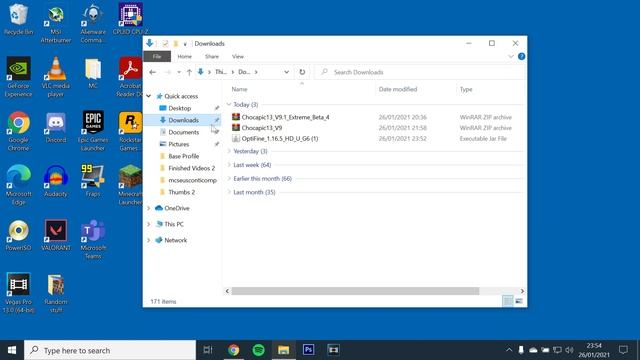The height and width of the screenshot is (360, 640).
Task: Open Photoshop from the taskbar
Action: (309, 350)
